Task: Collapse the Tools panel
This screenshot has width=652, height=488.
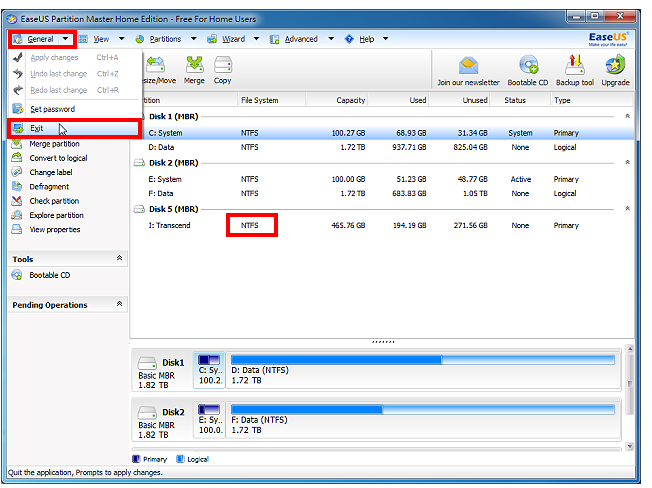Action: [x=119, y=258]
